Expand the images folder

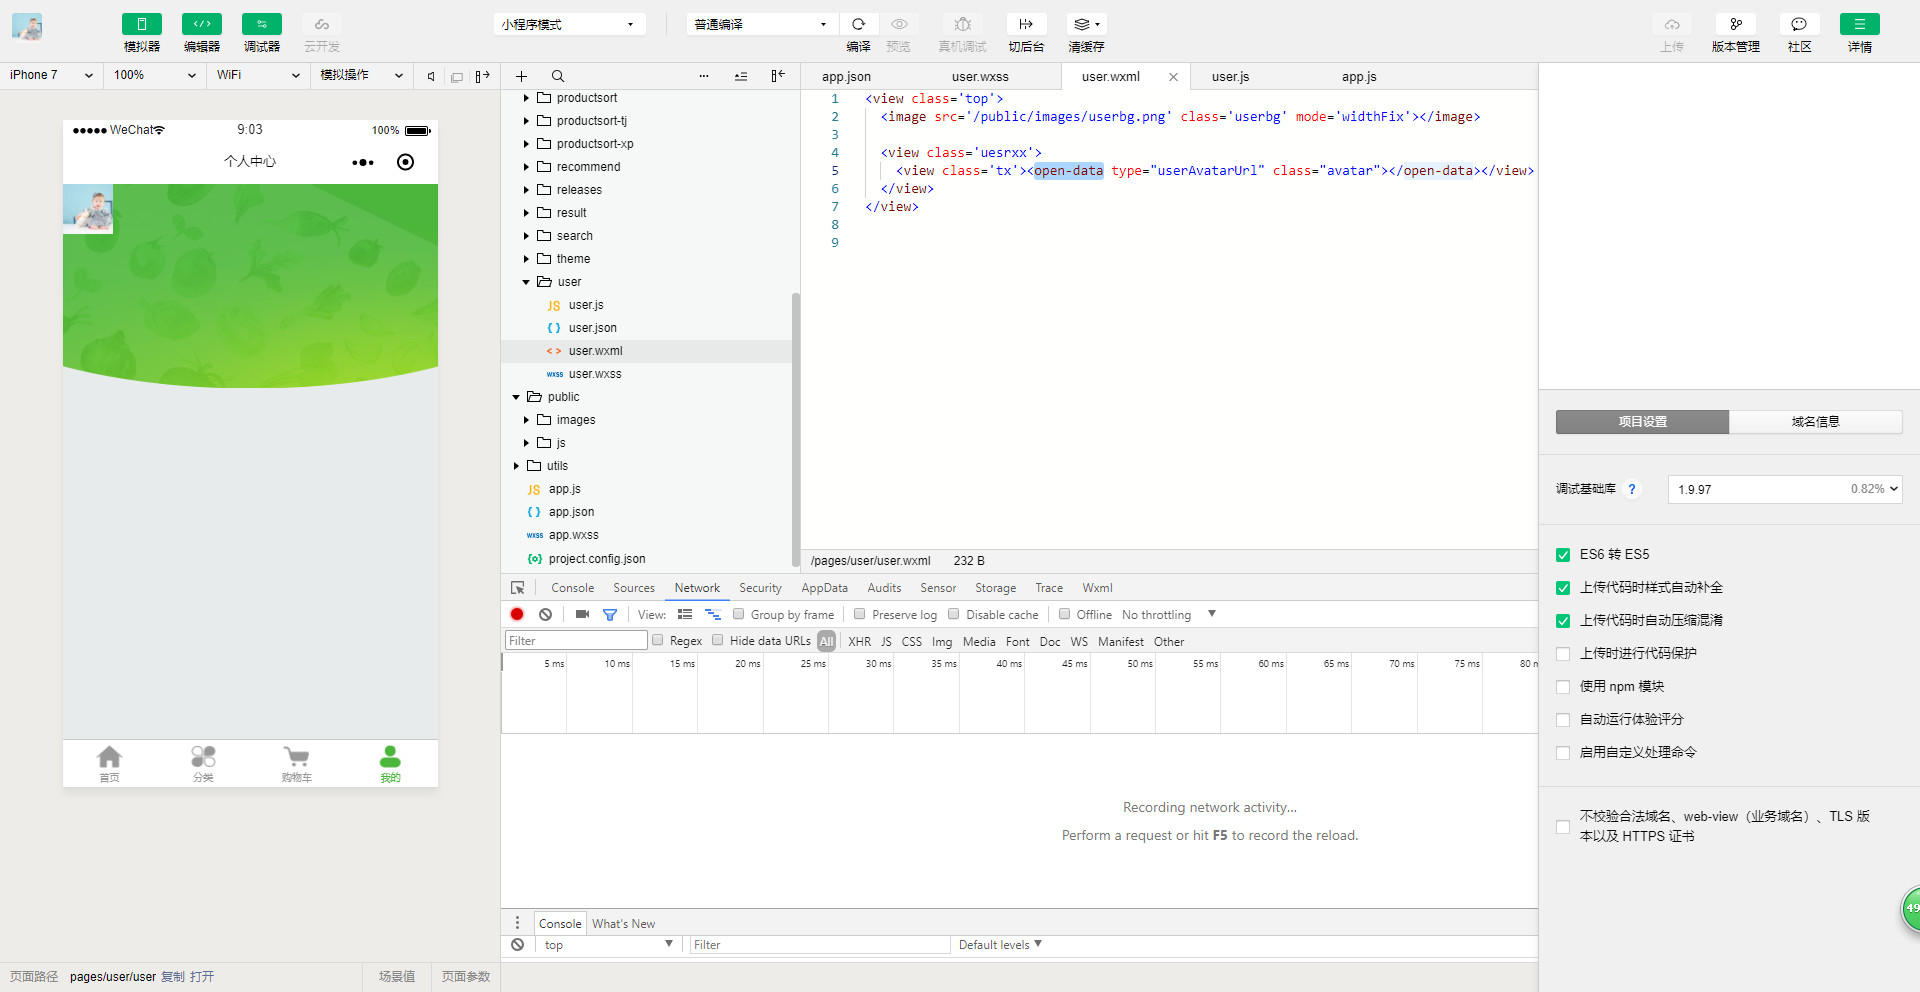526,420
